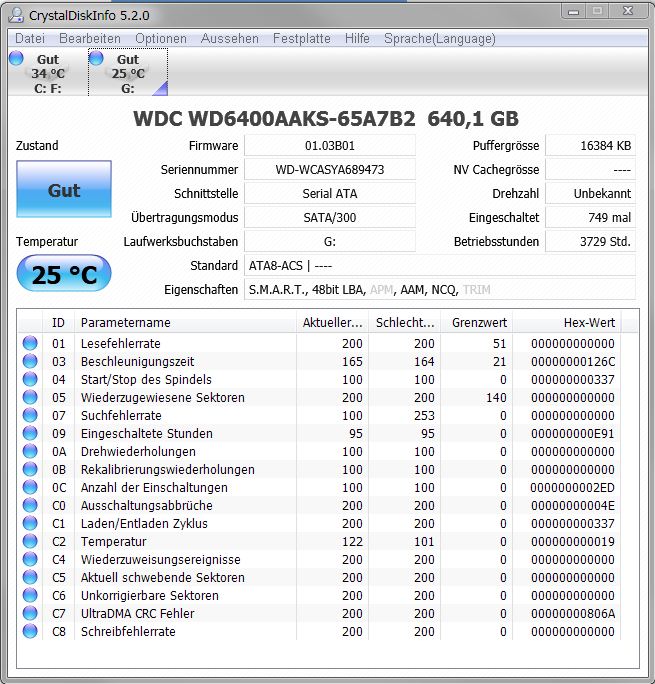Open the Aussehen menu

click(x=230, y=38)
